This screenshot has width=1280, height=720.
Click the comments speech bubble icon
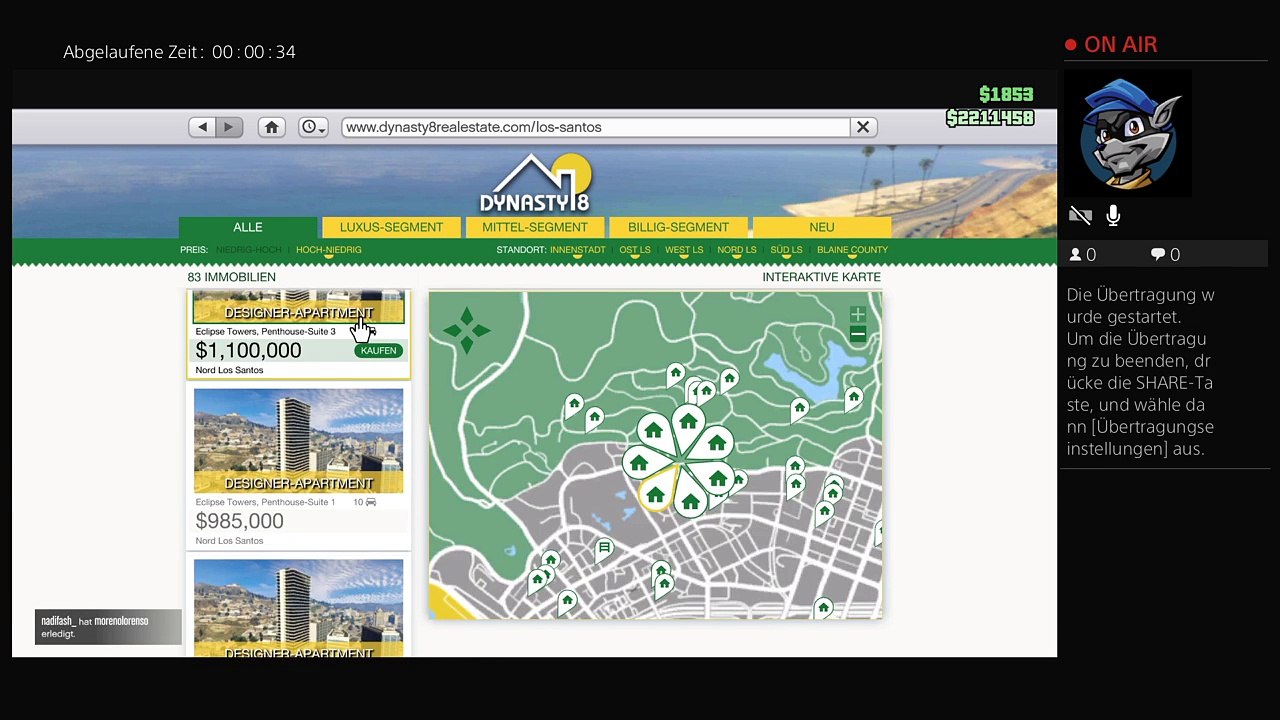click(x=1159, y=255)
